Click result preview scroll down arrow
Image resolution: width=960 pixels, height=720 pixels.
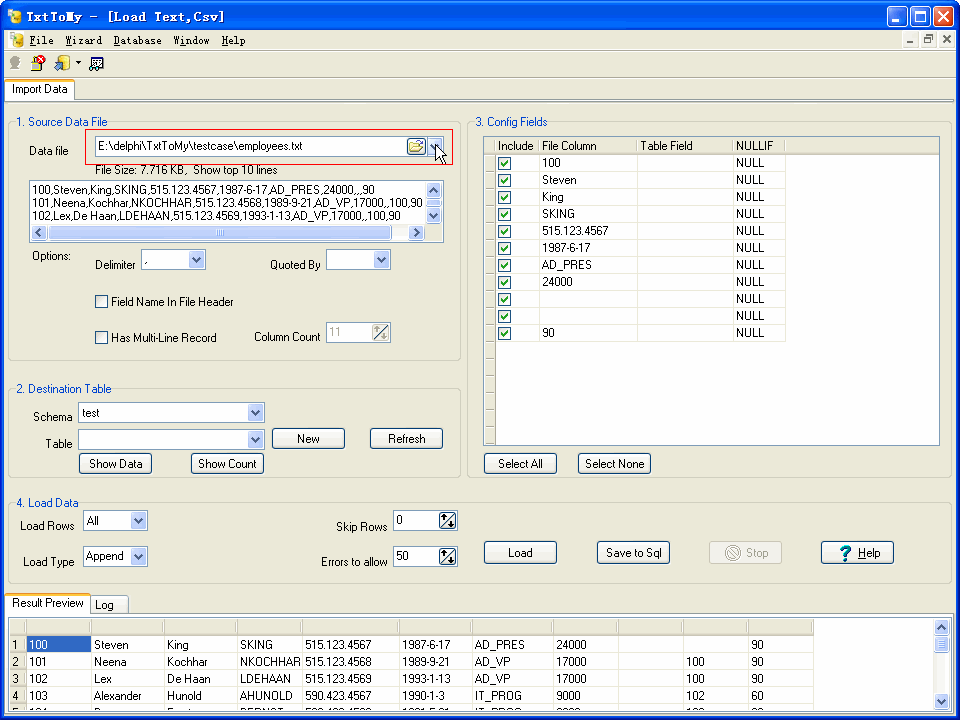point(942,702)
